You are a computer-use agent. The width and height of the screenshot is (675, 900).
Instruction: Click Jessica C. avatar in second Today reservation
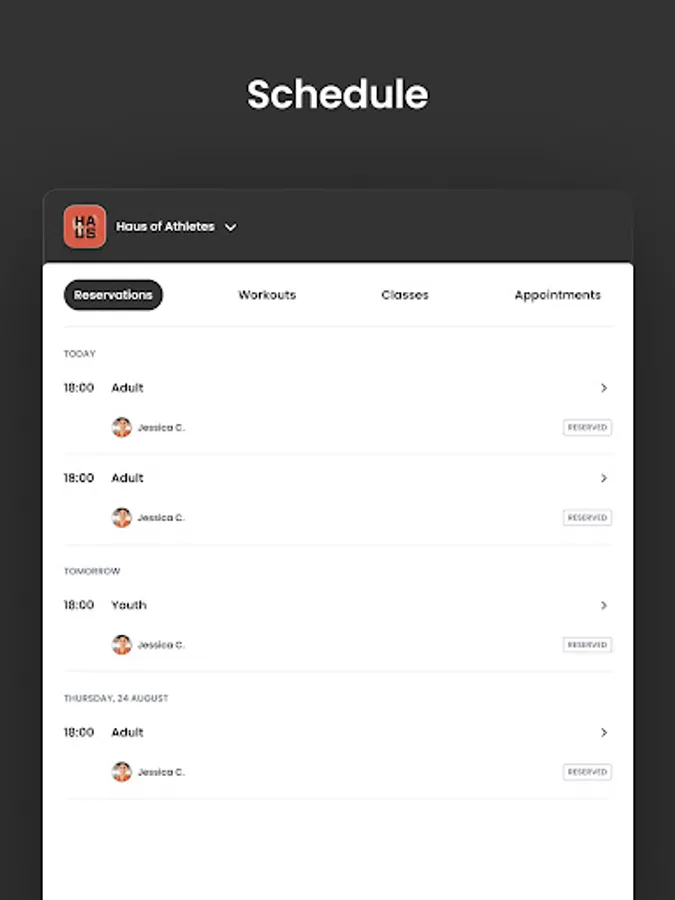pos(122,518)
